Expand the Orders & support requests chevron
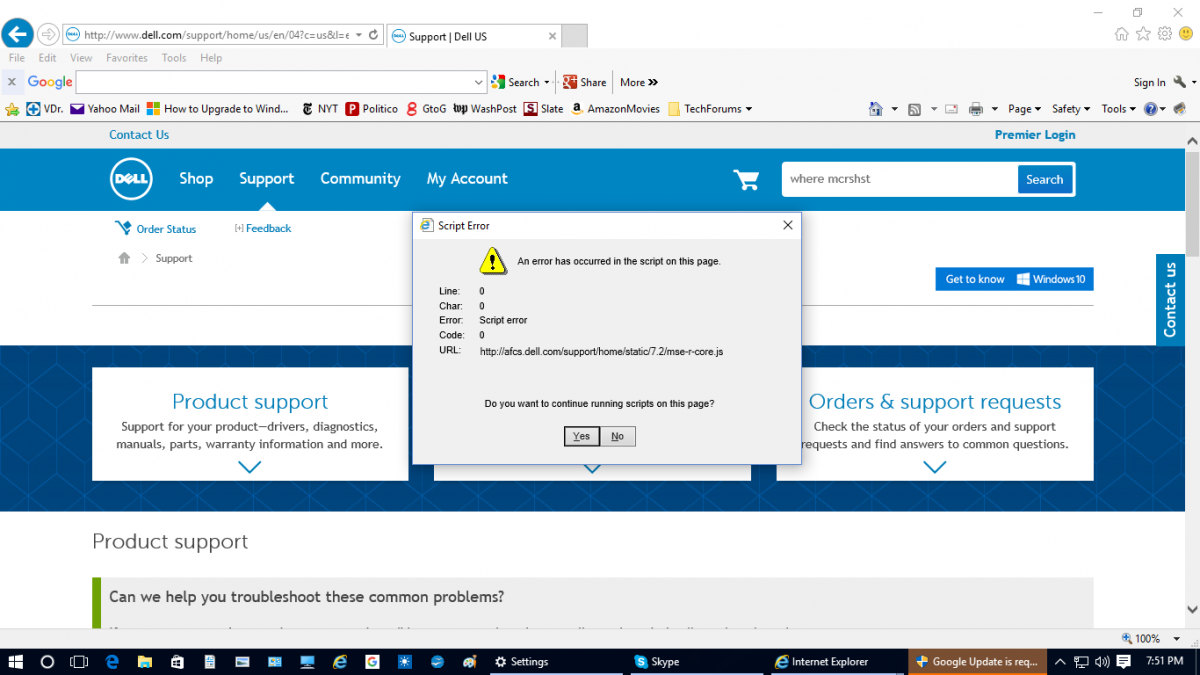 [935, 466]
